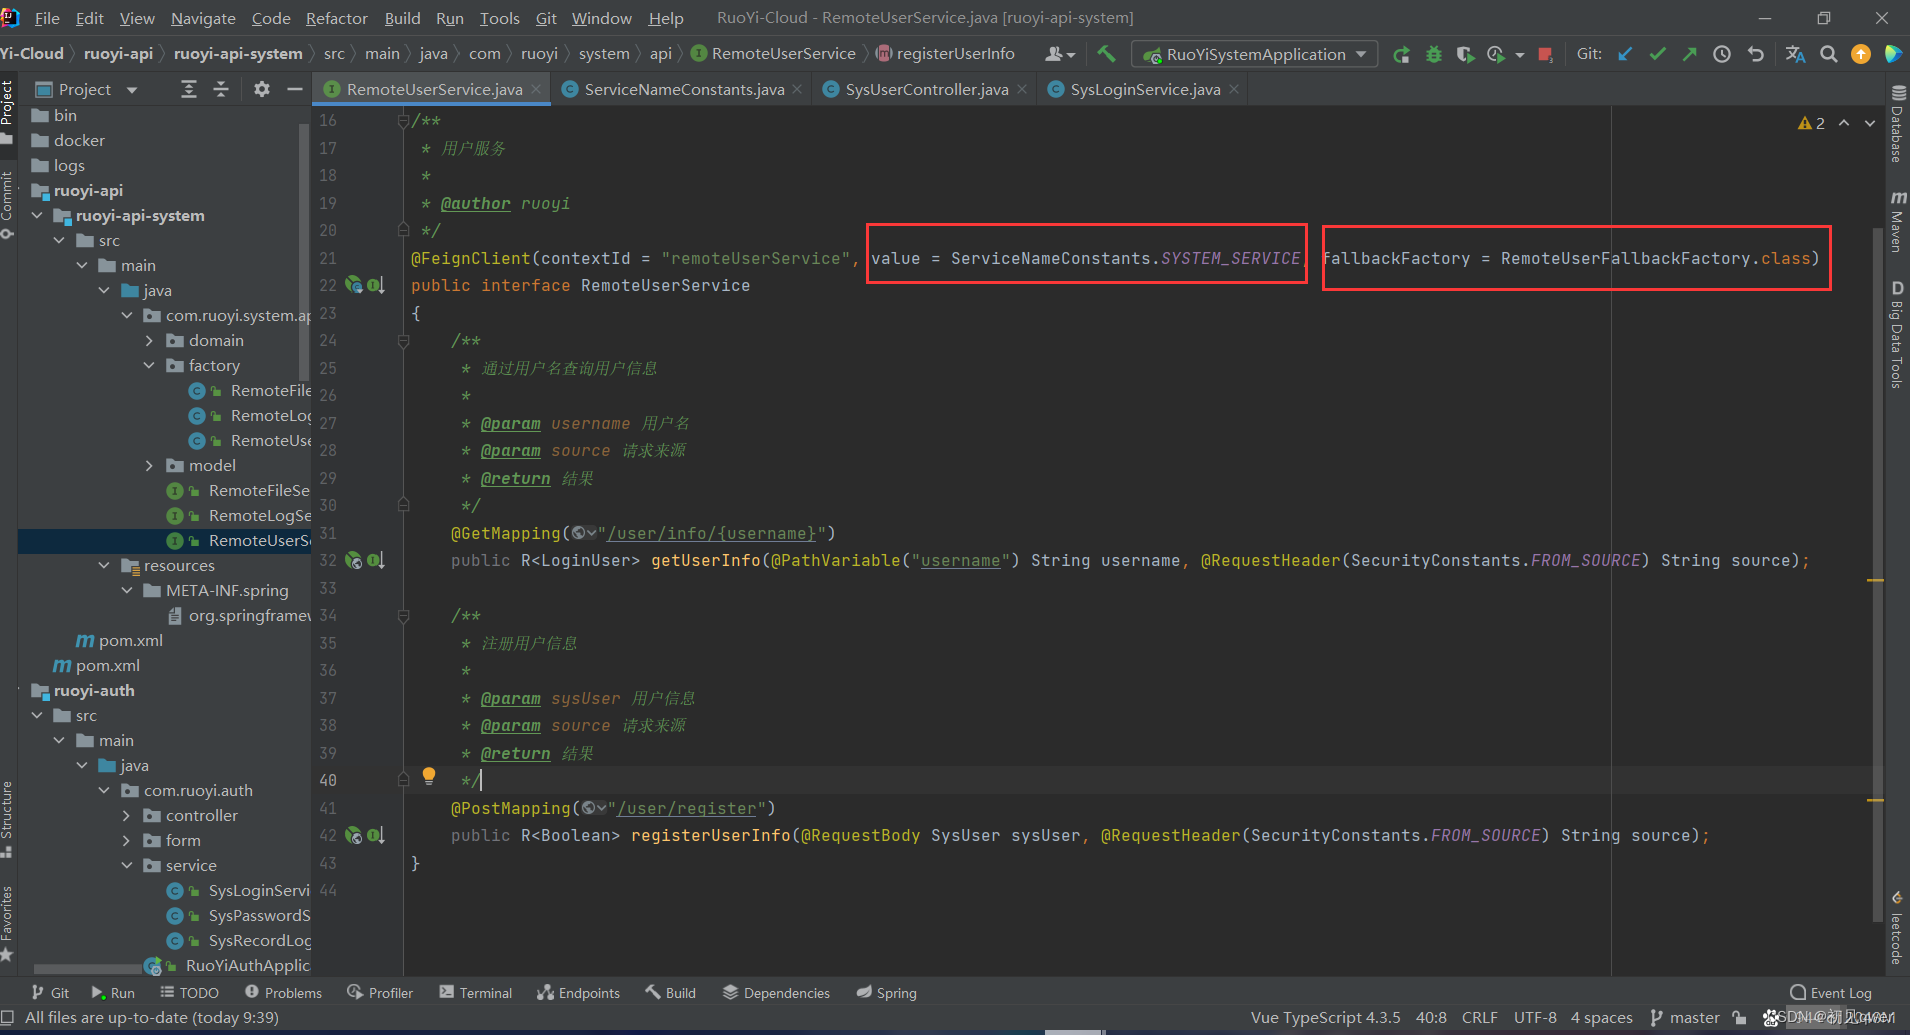Open the Database tool window
This screenshot has height=1035, width=1910.
point(1897,125)
